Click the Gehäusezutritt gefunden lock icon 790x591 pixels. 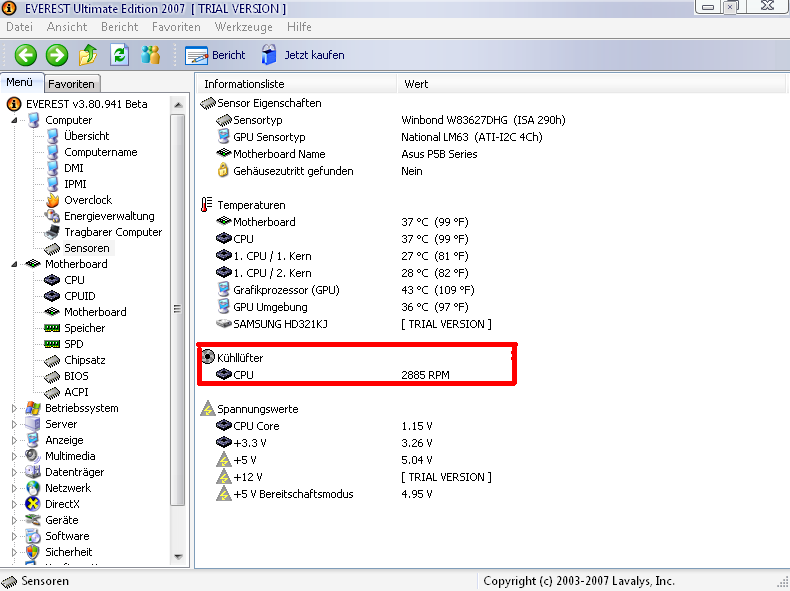[x=223, y=170]
